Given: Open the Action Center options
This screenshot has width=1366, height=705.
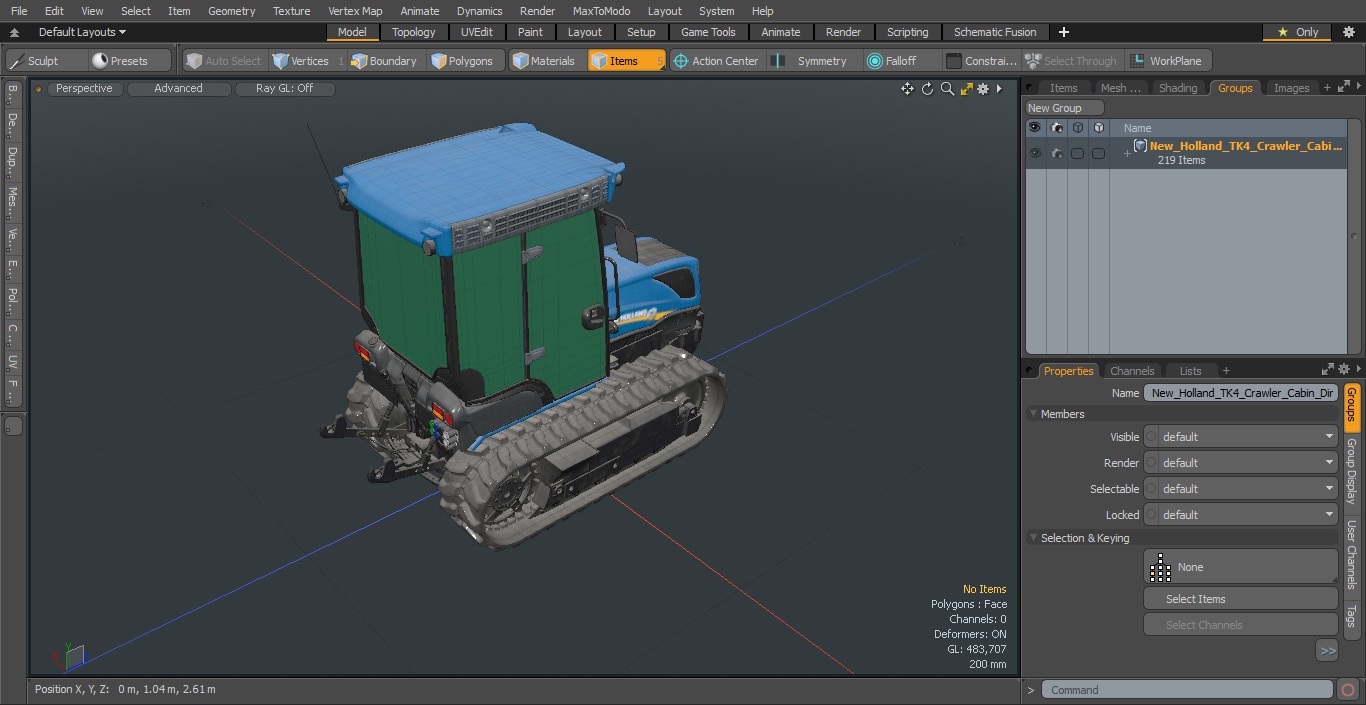Looking at the screenshot, I should [x=716, y=61].
